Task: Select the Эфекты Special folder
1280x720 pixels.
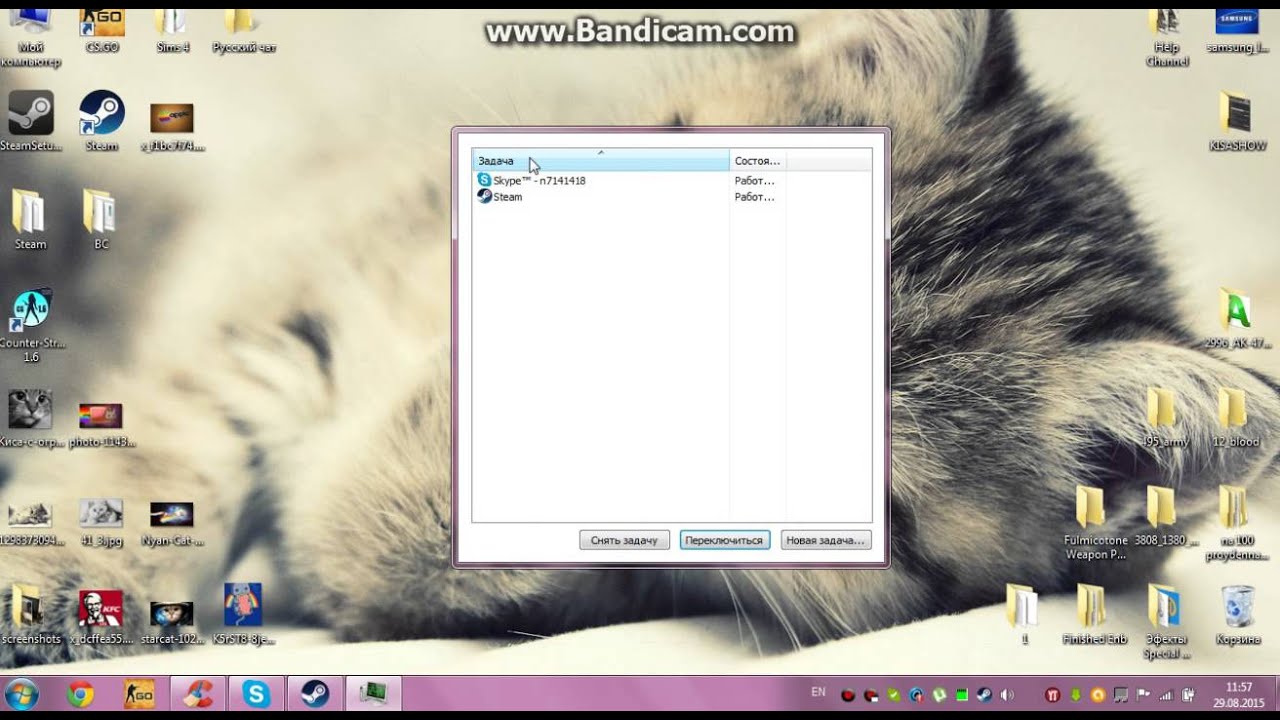Action: click(x=1166, y=620)
